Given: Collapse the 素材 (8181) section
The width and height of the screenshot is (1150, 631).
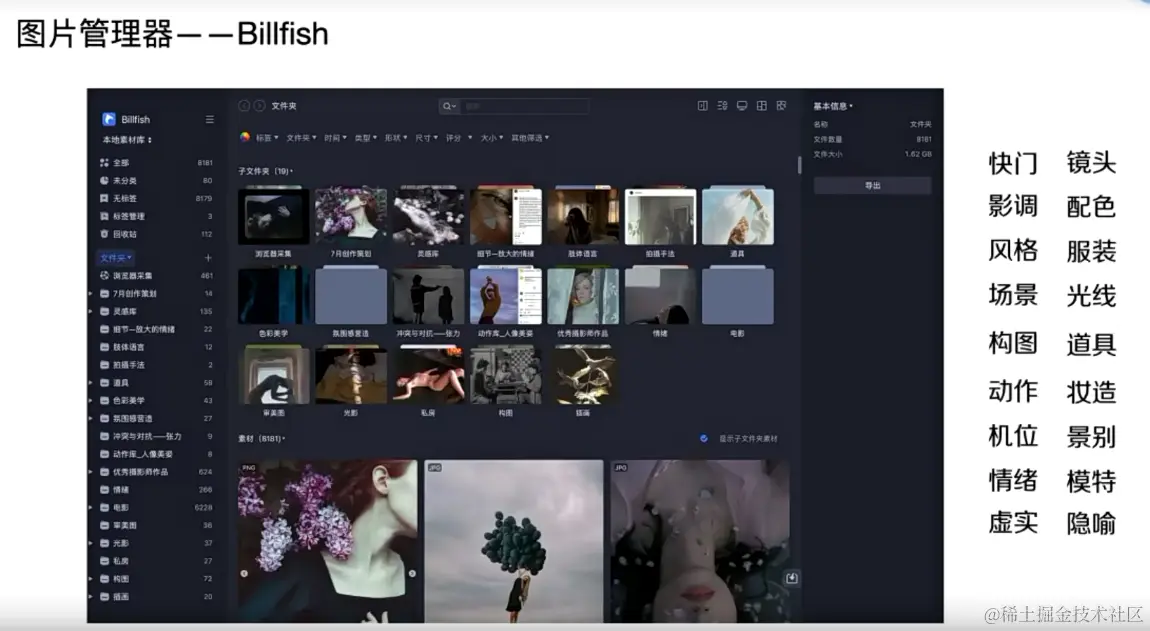Looking at the screenshot, I should (x=262, y=439).
